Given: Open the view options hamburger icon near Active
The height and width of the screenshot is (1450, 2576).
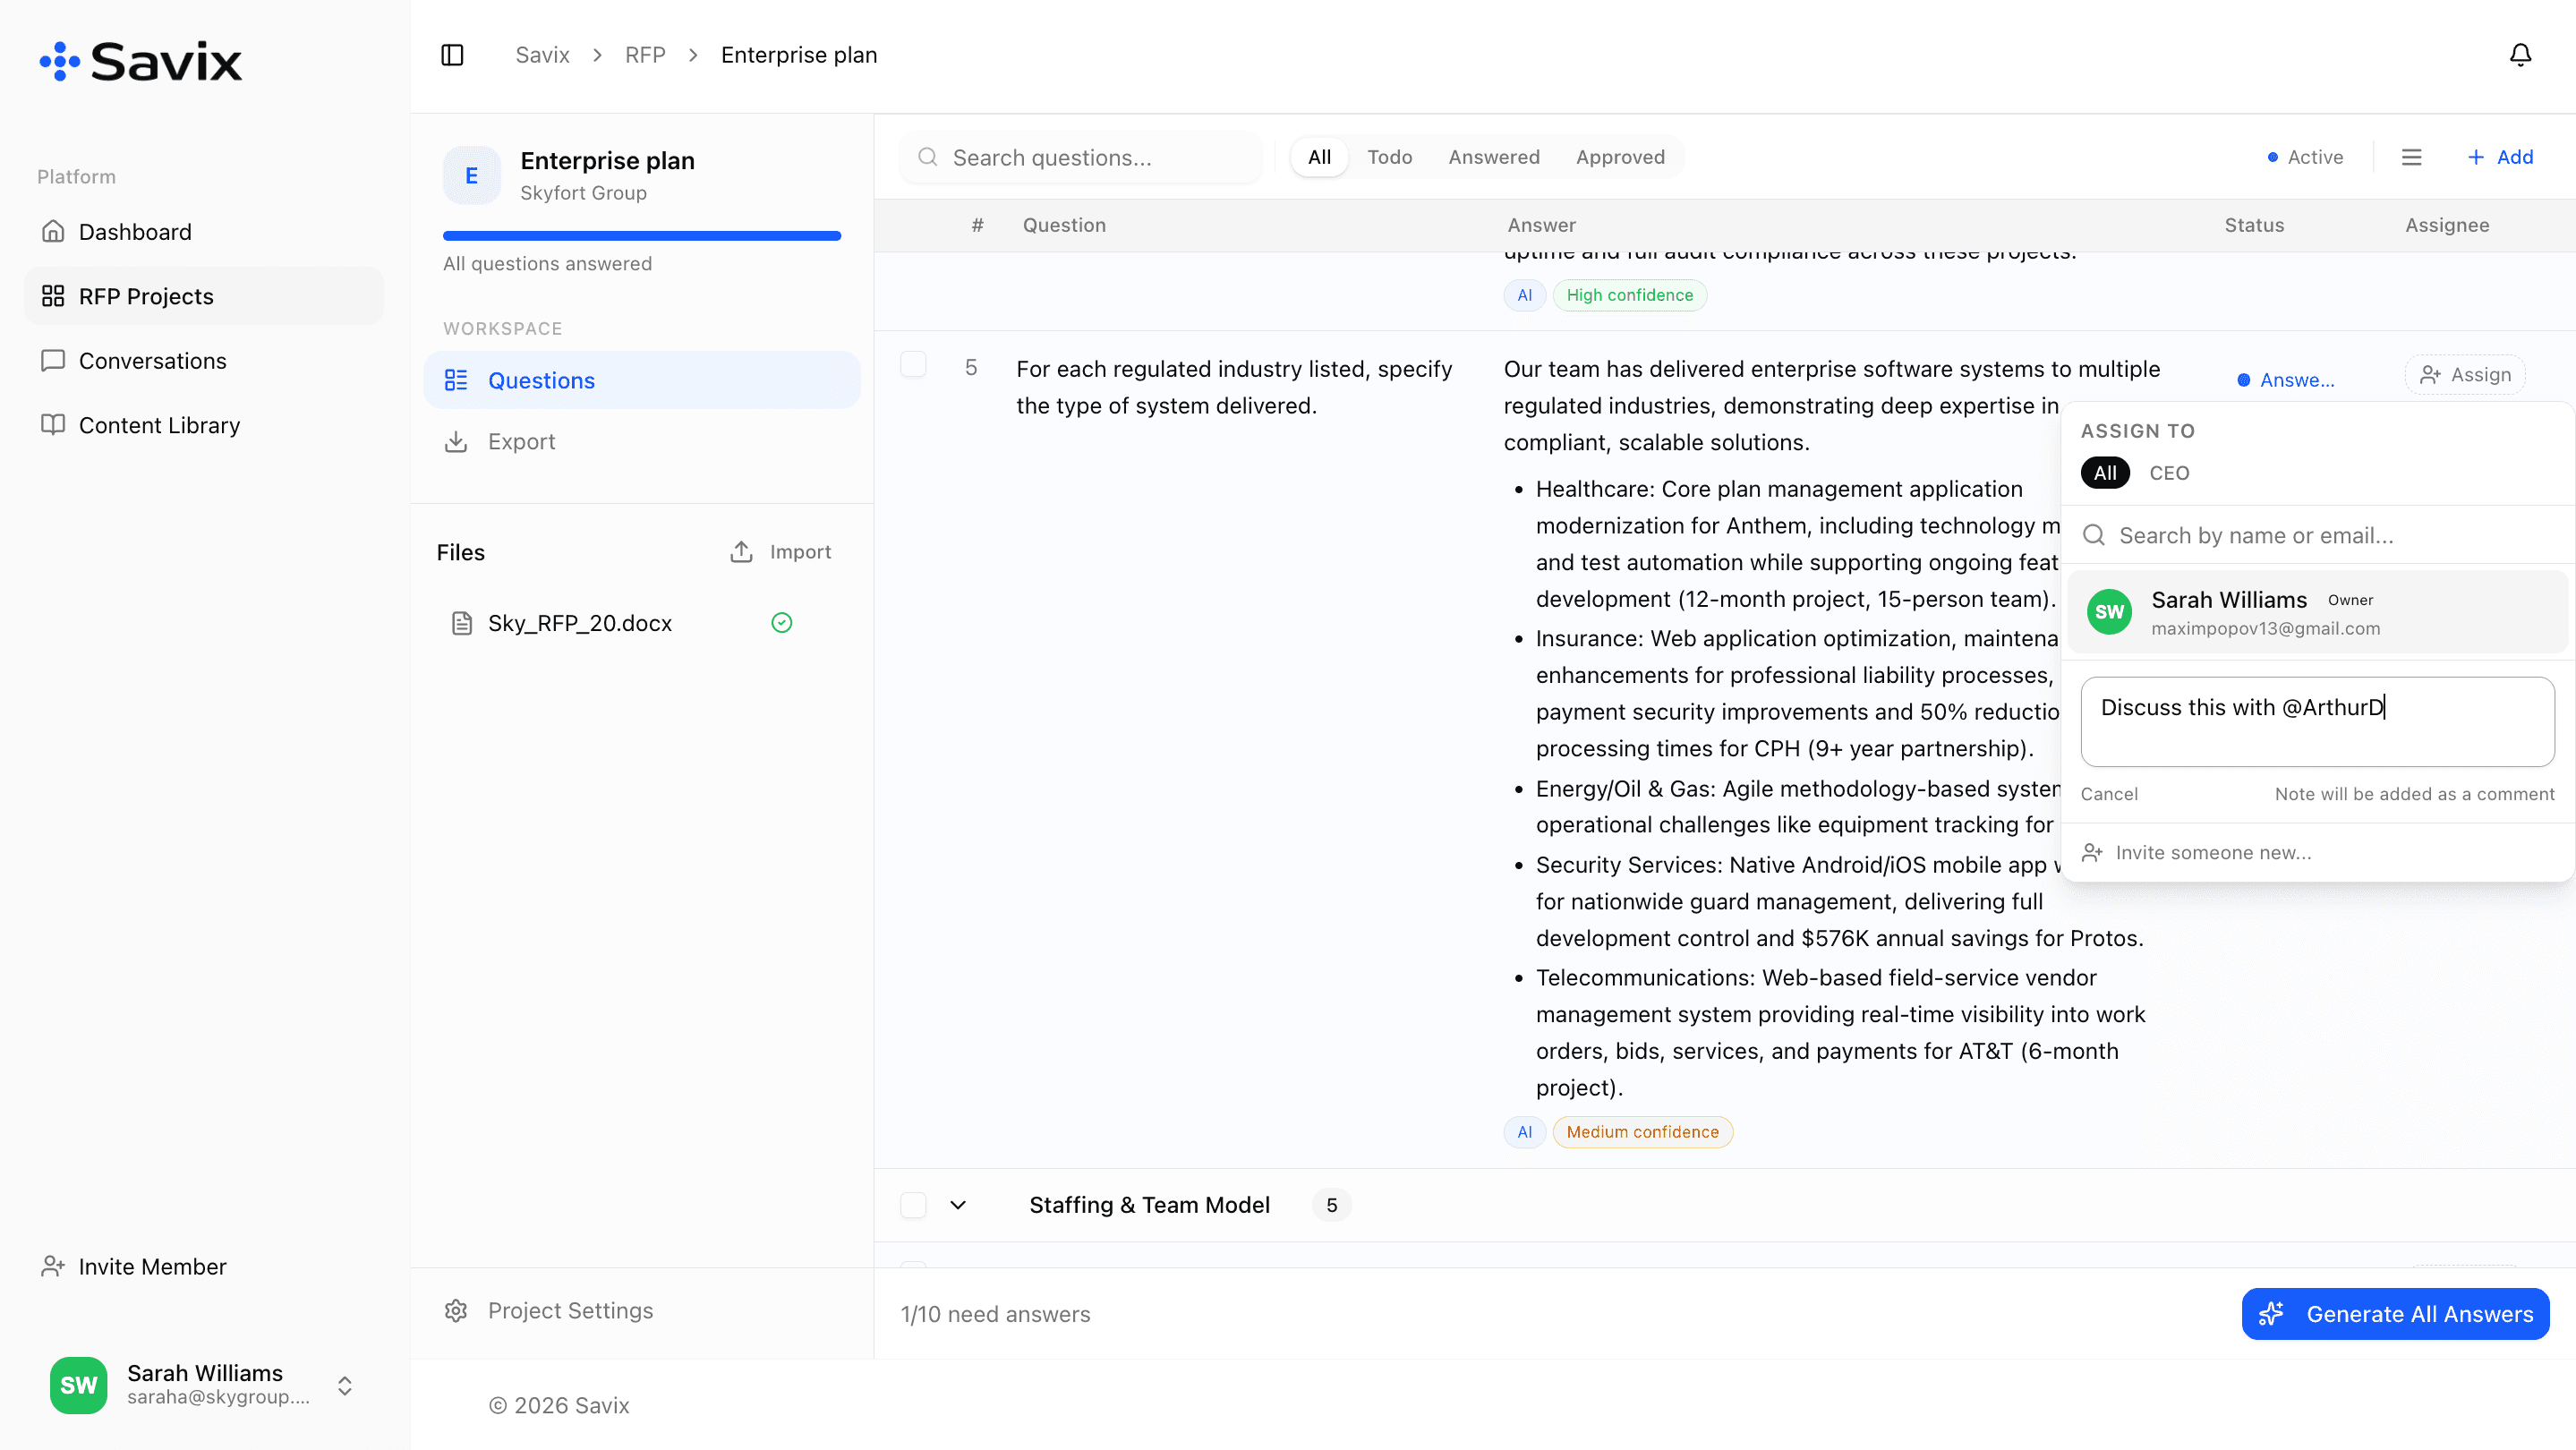Looking at the screenshot, I should click(x=2412, y=157).
